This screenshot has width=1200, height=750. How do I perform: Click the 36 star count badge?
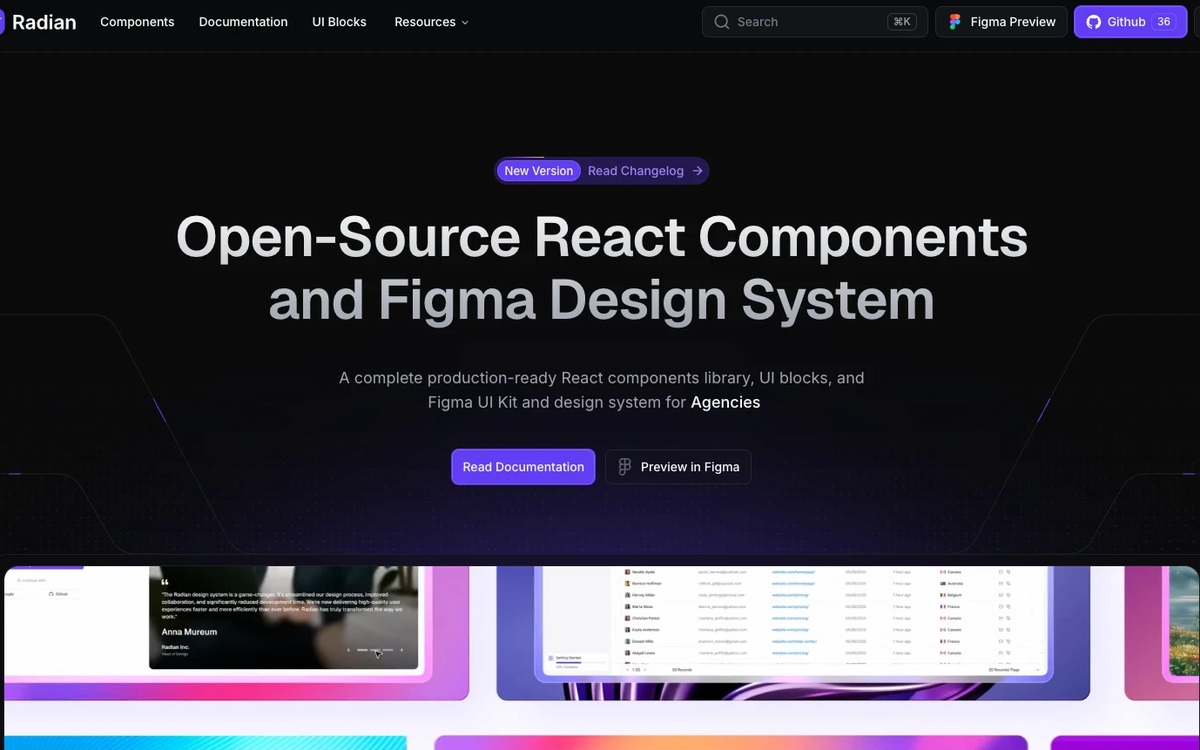(x=1164, y=22)
